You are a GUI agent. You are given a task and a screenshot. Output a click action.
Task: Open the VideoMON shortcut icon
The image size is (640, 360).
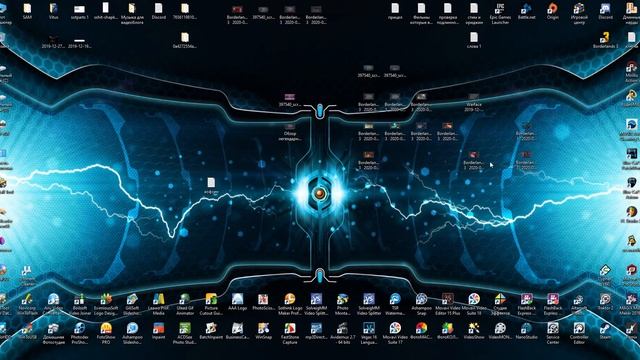pos(500,331)
